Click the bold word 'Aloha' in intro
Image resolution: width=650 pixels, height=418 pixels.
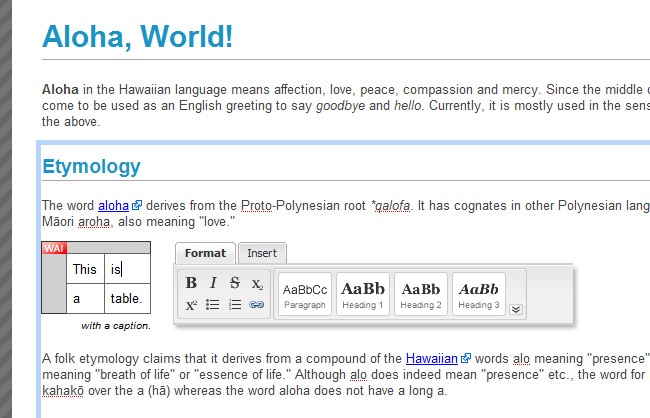point(60,90)
